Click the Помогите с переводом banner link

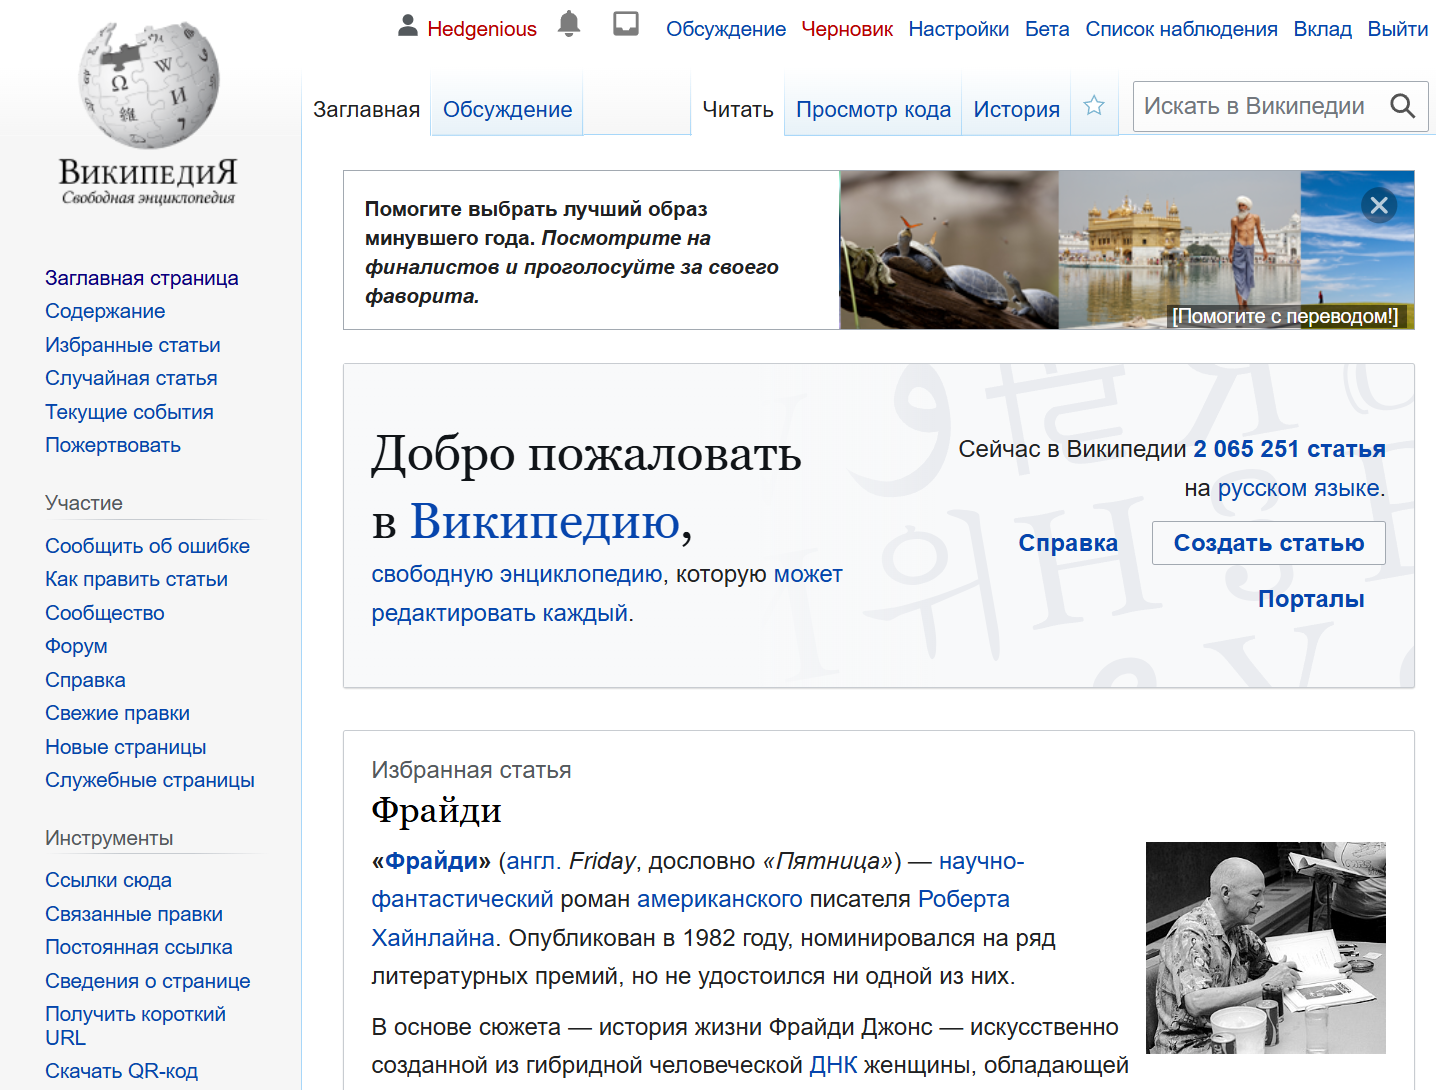coord(1286,316)
